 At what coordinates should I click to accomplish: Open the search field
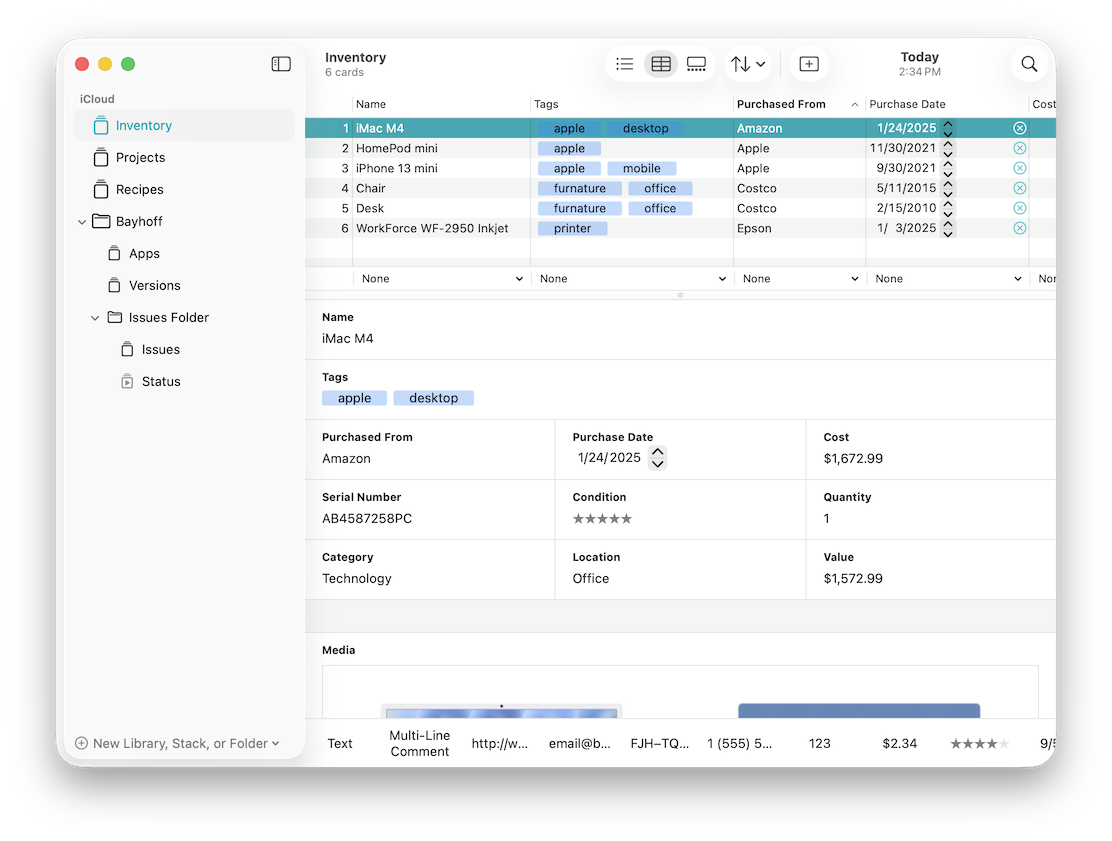click(1029, 63)
